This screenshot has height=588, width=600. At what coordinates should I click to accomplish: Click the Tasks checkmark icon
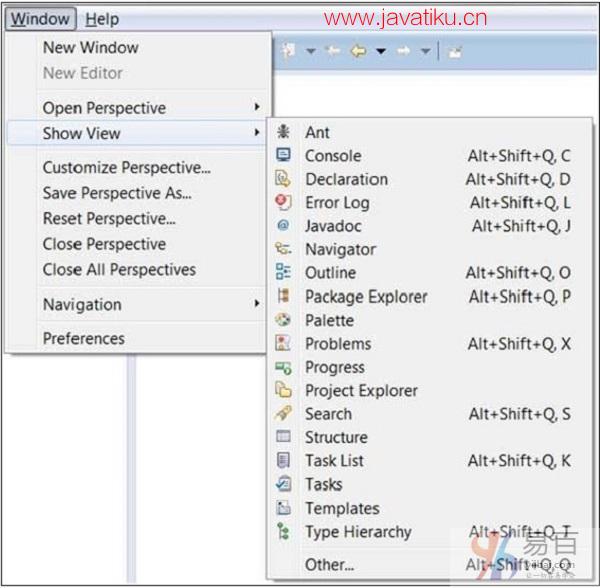coord(284,484)
